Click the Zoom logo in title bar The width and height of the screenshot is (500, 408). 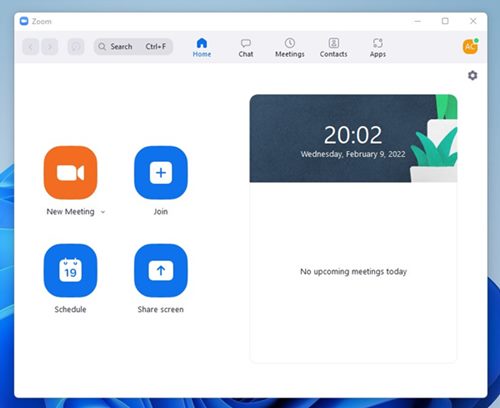click(x=24, y=21)
